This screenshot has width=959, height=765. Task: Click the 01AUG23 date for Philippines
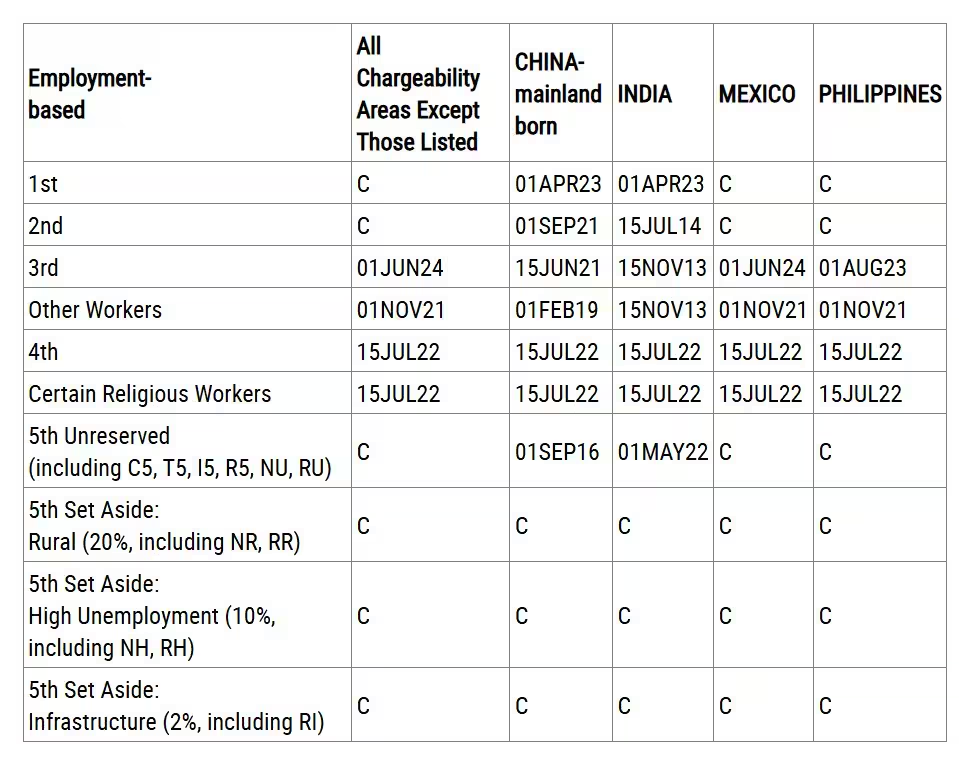tap(862, 268)
